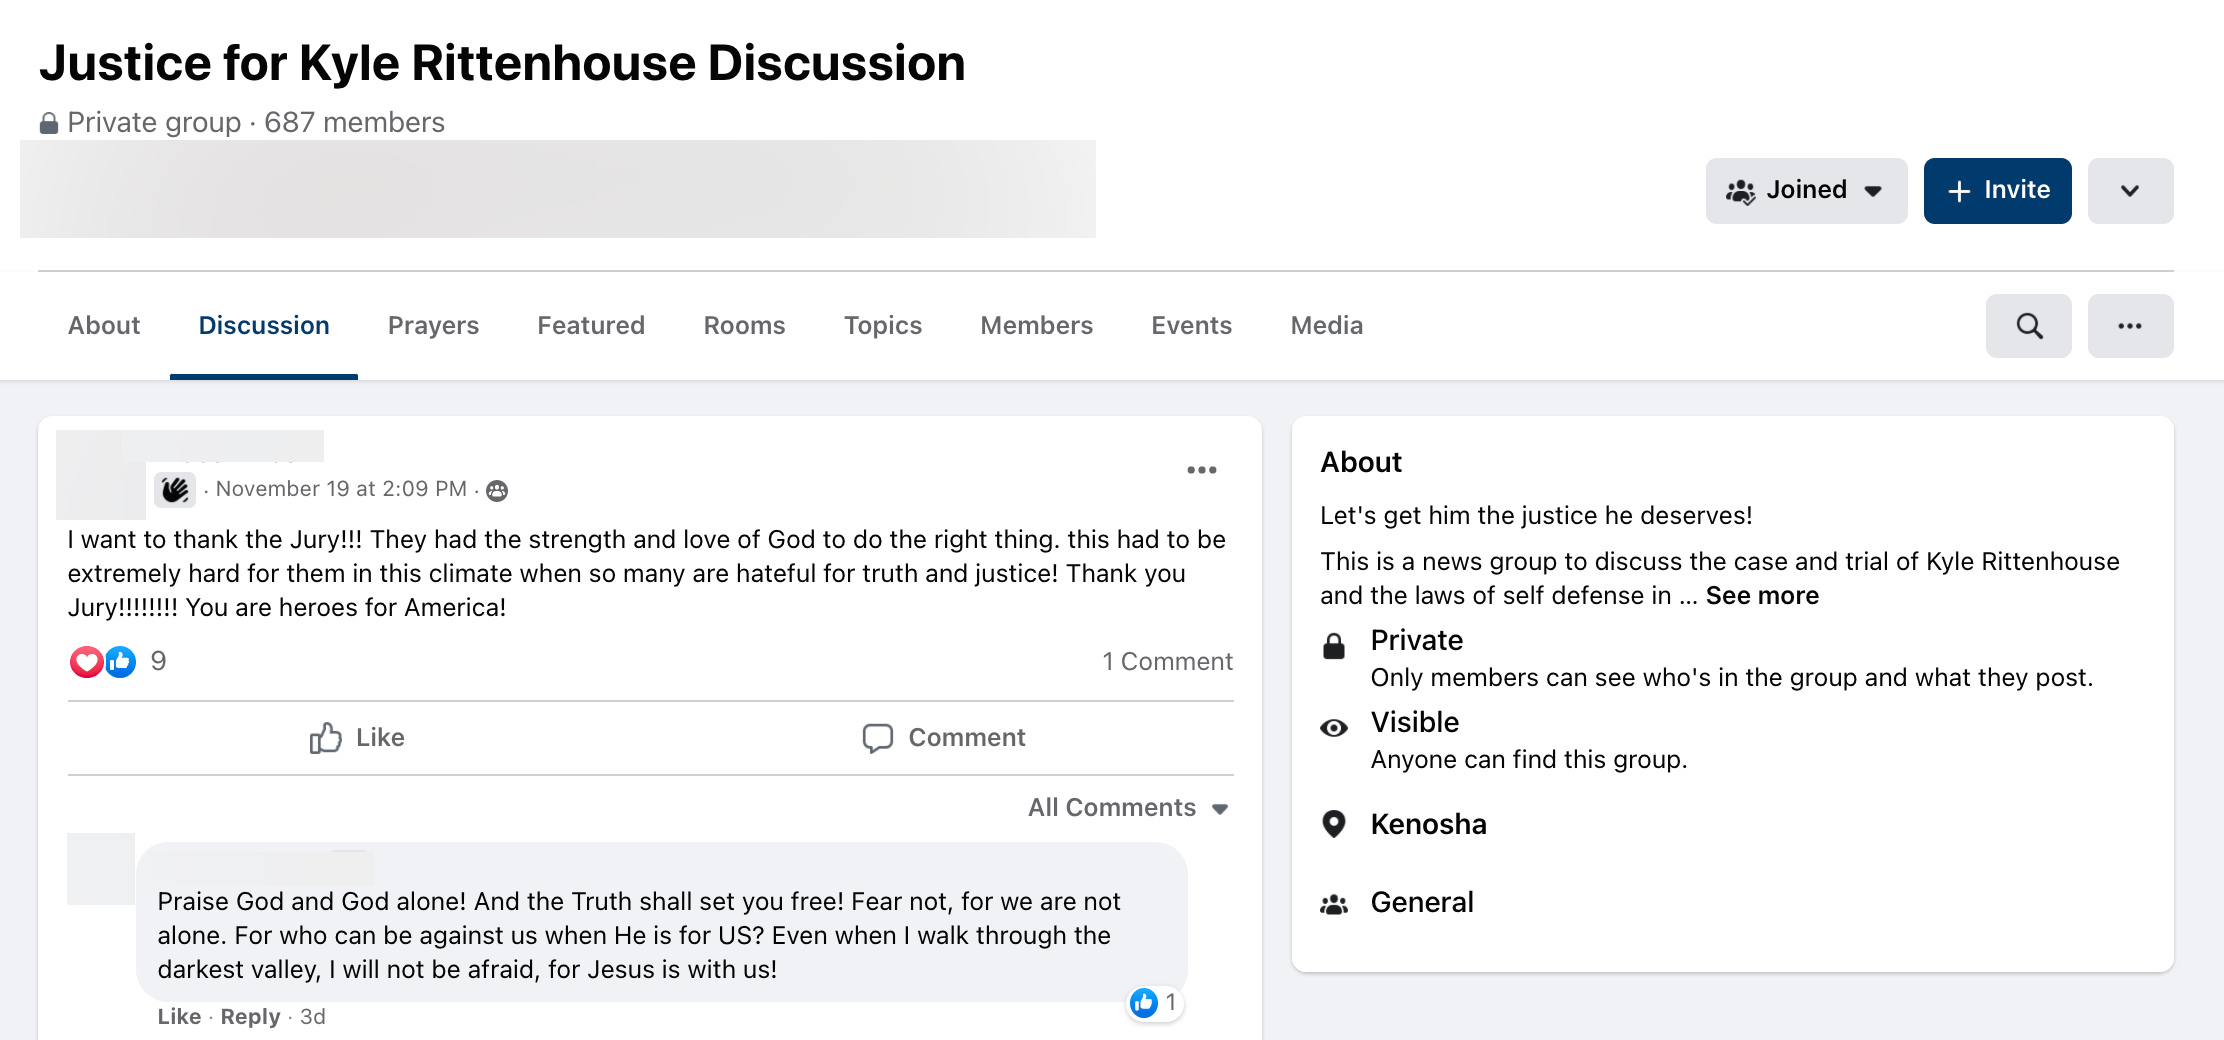Expand the chevron next to Invite
This screenshot has width=2224, height=1040.
click(2130, 190)
